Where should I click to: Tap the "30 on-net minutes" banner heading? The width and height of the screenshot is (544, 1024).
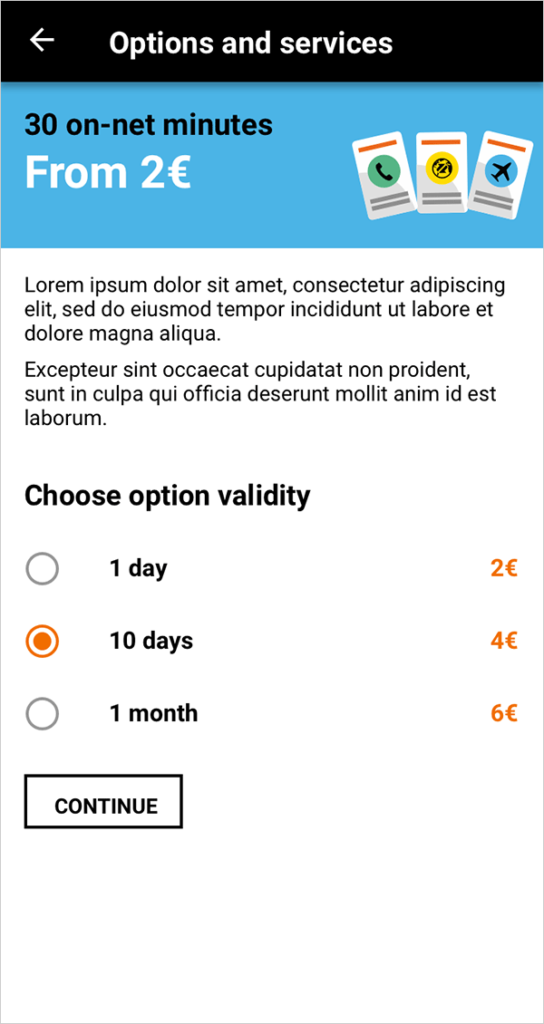pyautogui.click(x=148, y=124)
